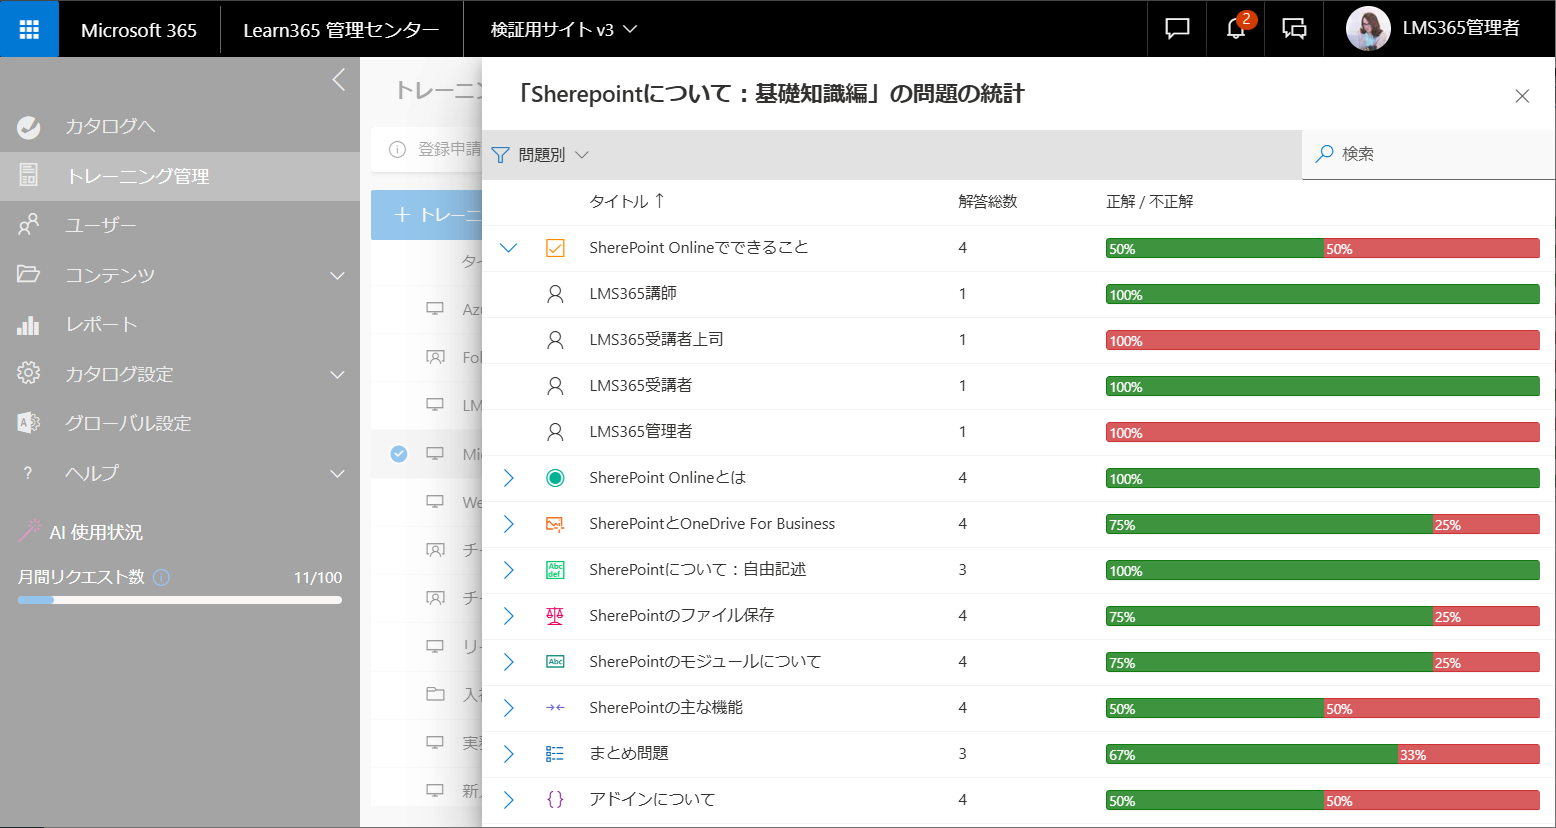Click Learn365 管理センター header link
The image size is (1556, 828).
[341, 30]
